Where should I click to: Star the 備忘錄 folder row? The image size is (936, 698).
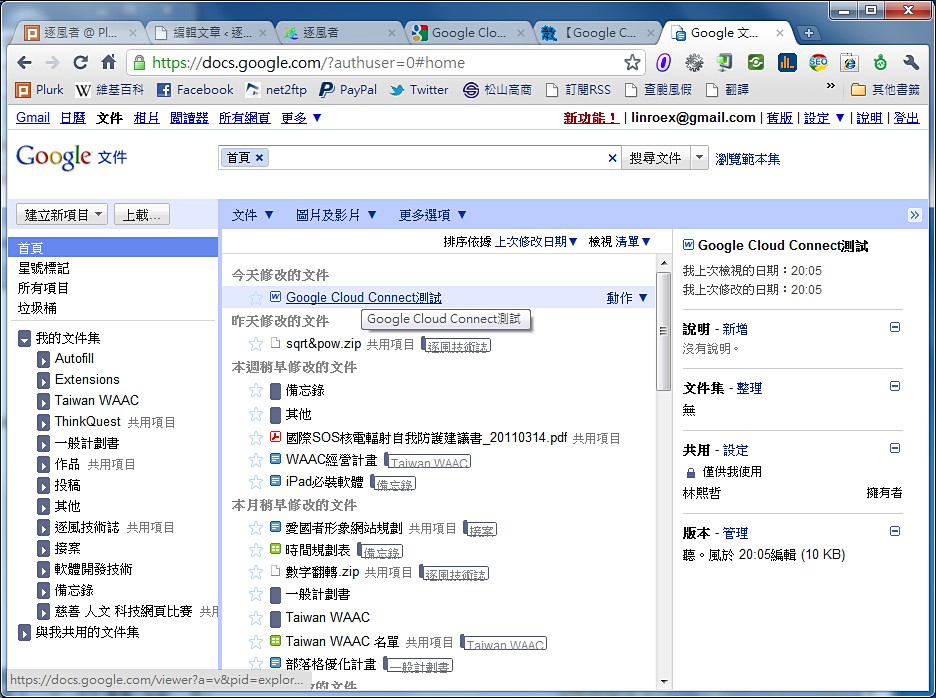click(x=255, y=390)
